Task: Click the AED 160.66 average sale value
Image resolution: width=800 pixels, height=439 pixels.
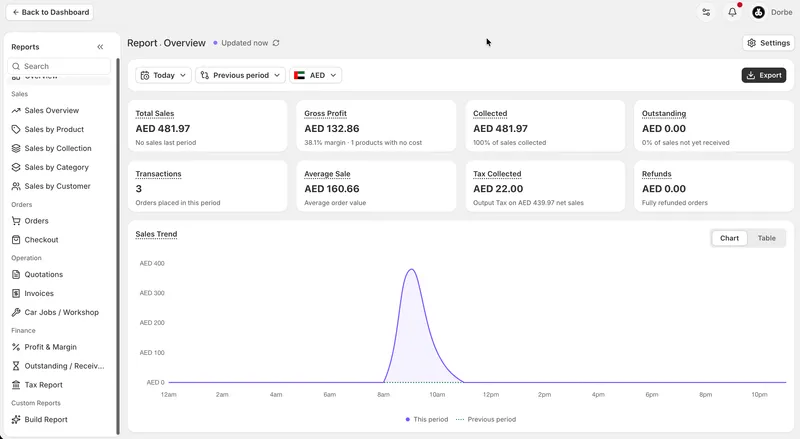Action: point(332,189)
